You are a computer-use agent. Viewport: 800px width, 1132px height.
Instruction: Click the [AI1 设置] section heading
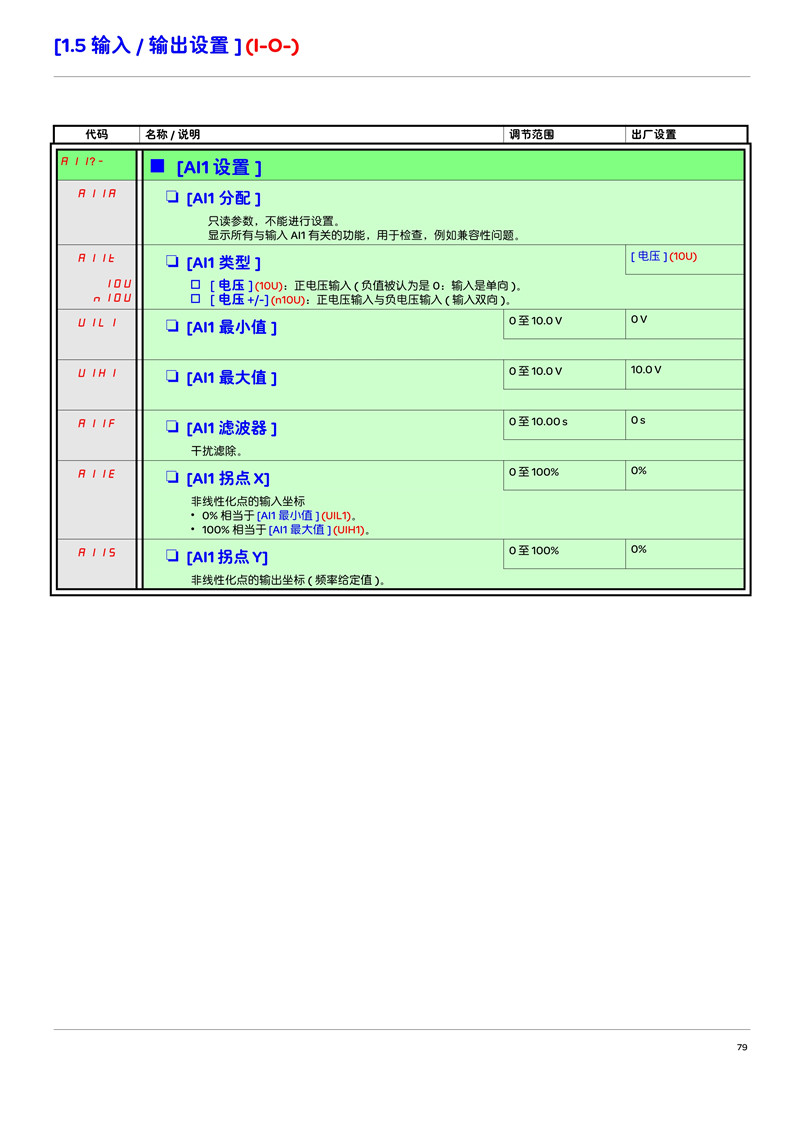click(219, 167)
